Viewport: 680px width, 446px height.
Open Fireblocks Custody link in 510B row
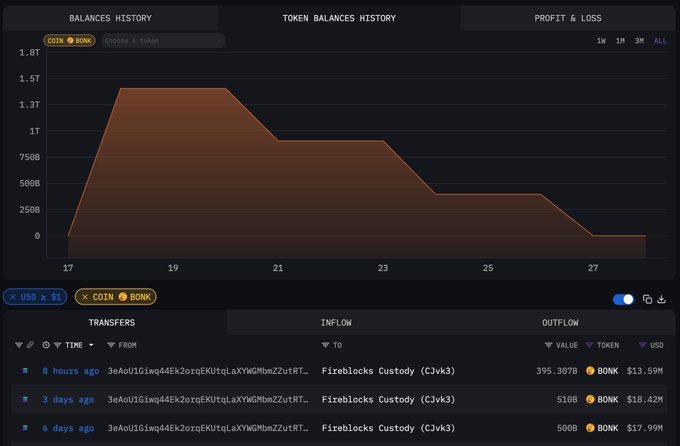click(388, 400)
